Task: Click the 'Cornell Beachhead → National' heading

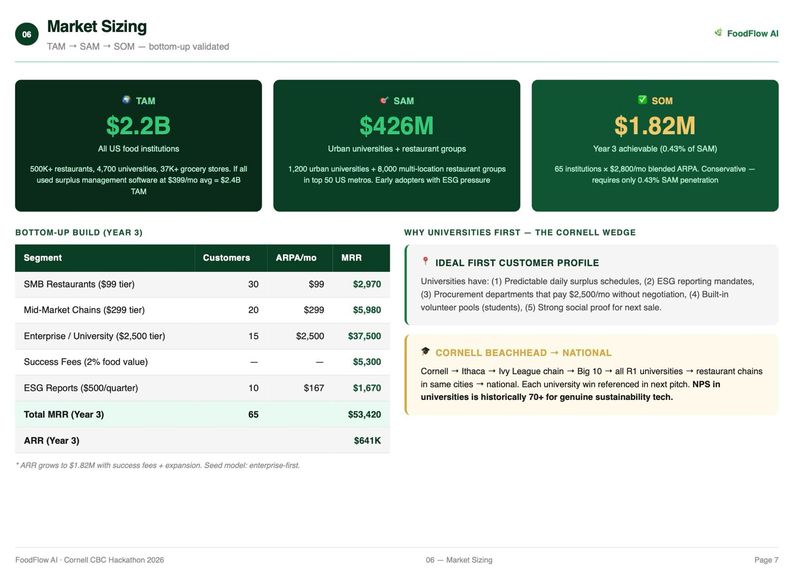Action: tap(523, 353)
